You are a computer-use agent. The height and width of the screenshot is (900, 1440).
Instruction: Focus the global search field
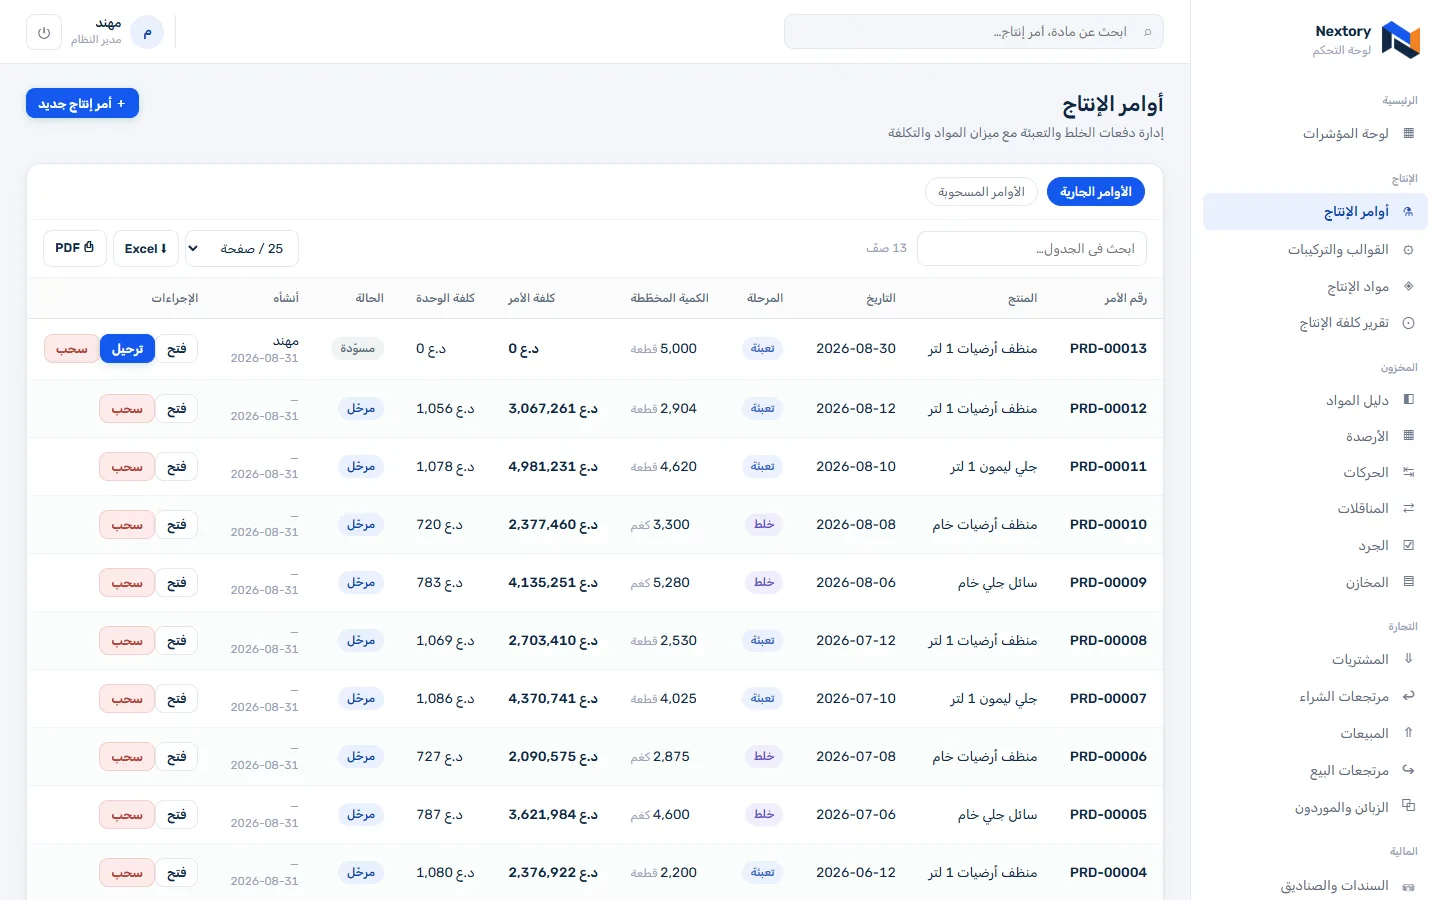click(x=974, y=32)
